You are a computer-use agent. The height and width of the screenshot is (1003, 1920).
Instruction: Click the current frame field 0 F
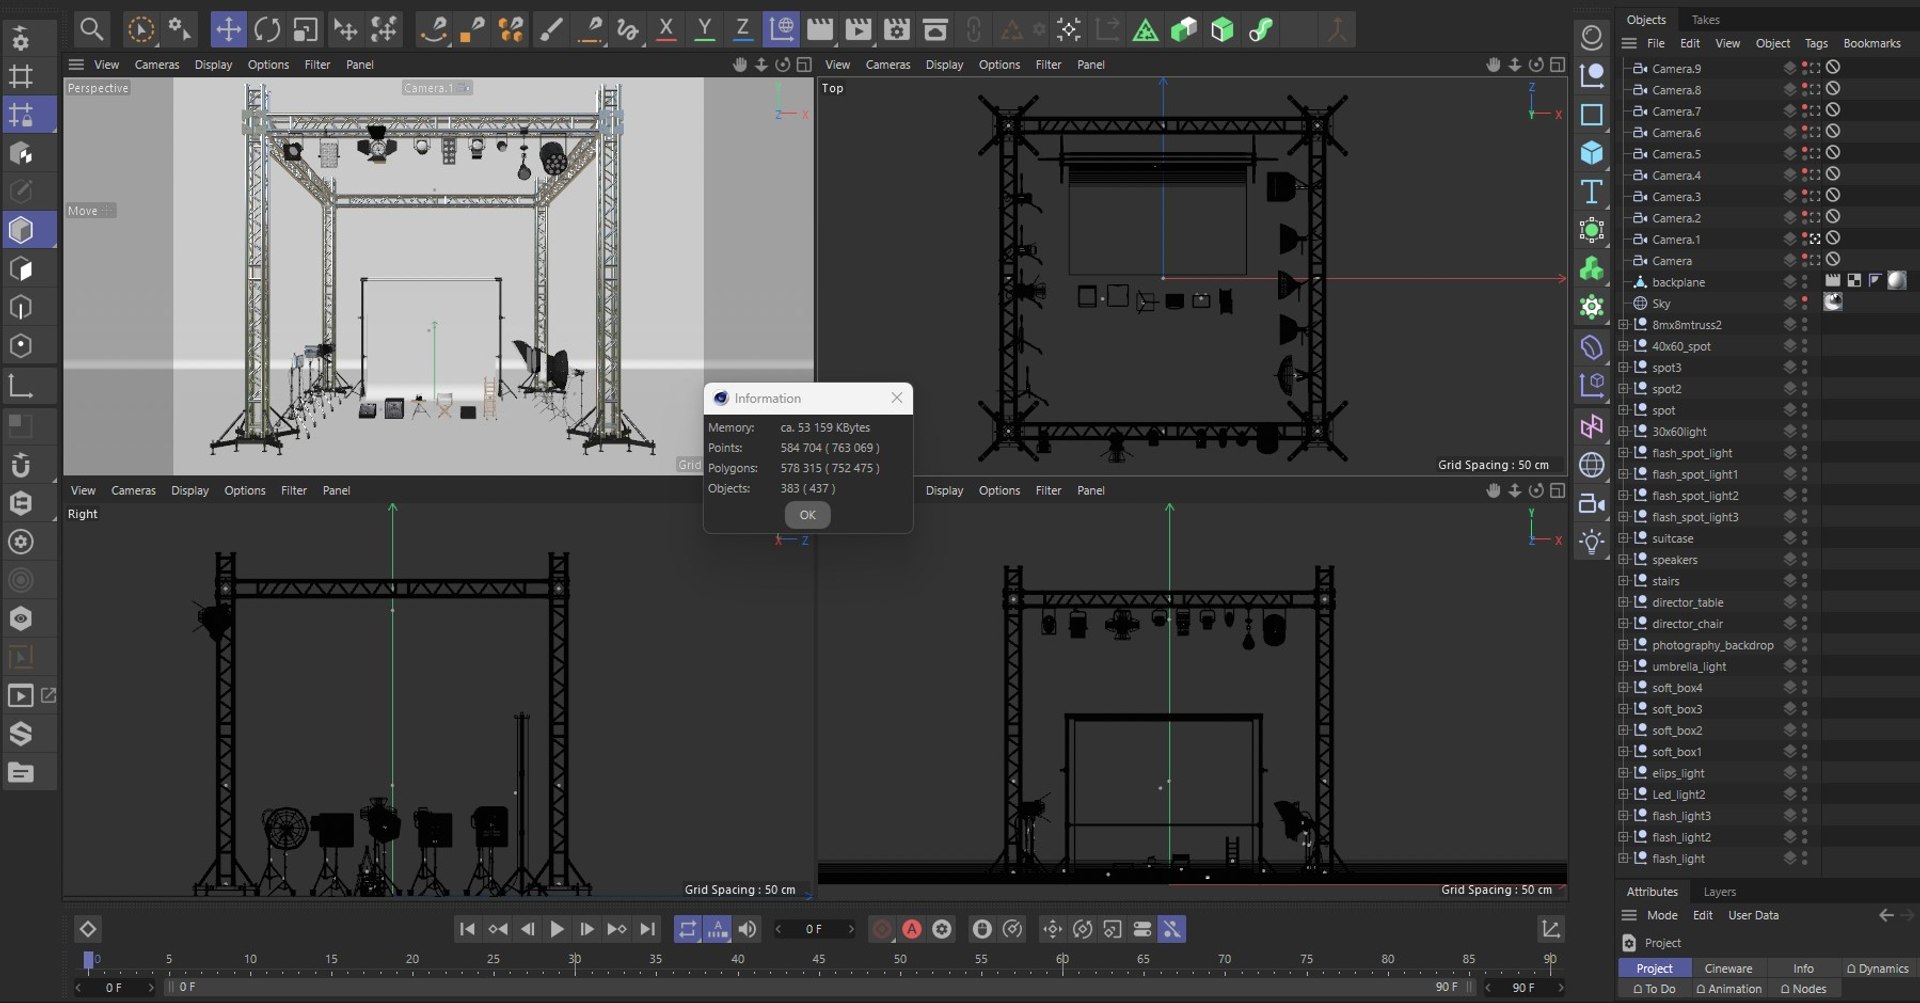pyautogui.click(x=814, y=929)
